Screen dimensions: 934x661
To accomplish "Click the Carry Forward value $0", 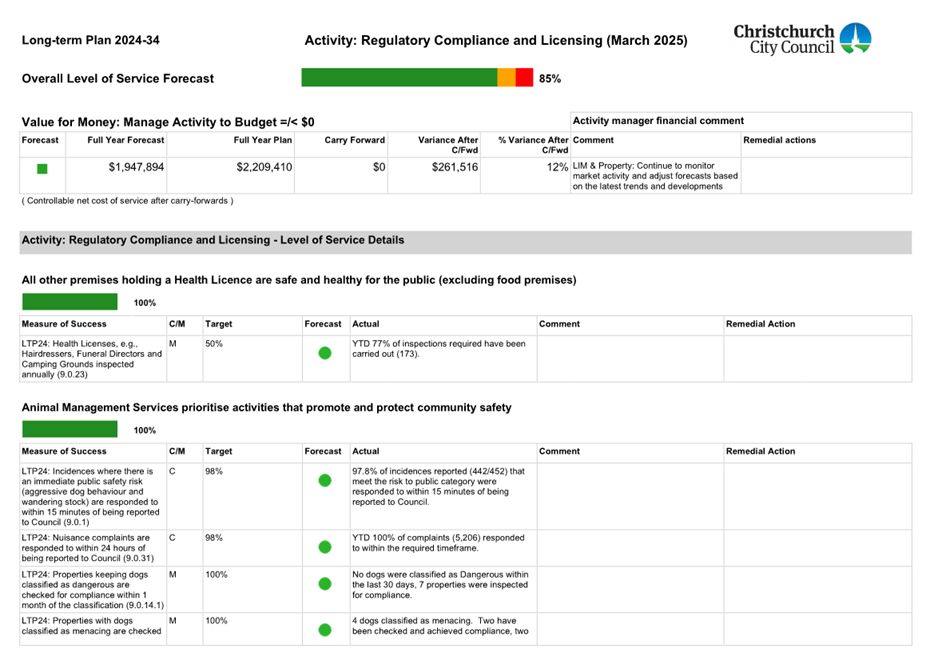I will click(x=379, y=167).
